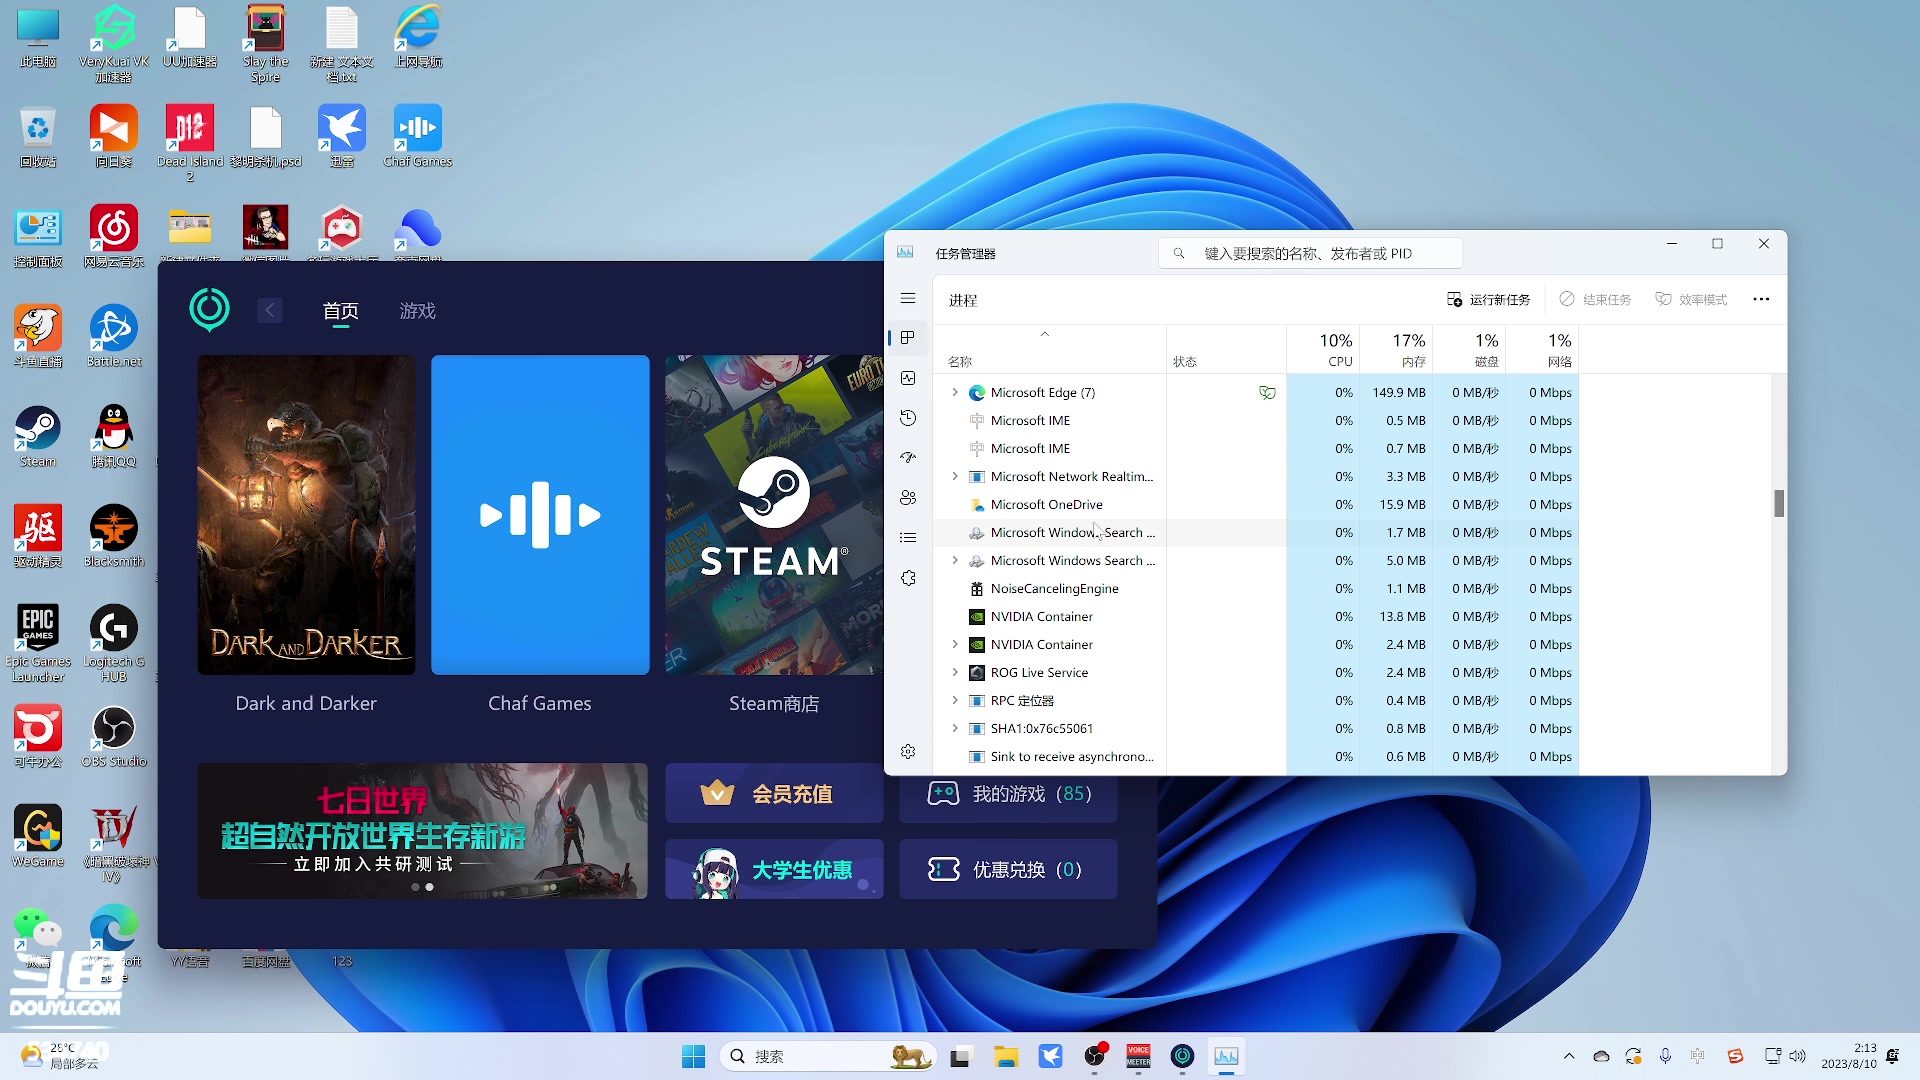Screen dimensions: 1920x1080
Task: Sort processes by the 磁盘 column
Action: (1469, 350)
